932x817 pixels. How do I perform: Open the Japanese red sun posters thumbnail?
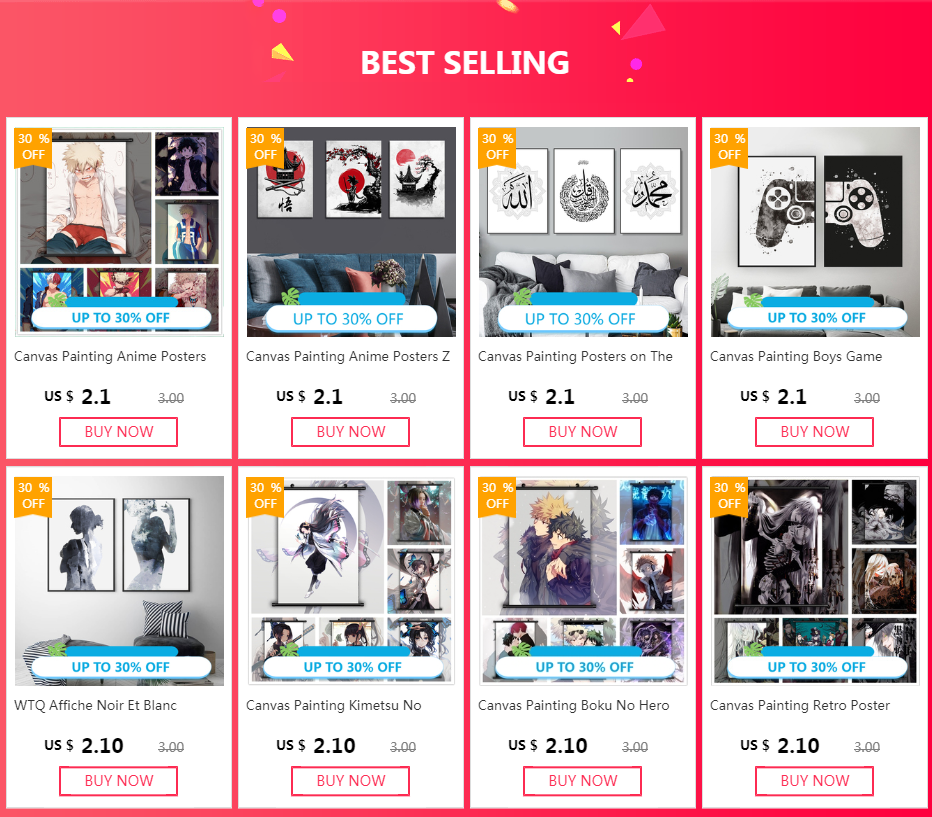351,232
